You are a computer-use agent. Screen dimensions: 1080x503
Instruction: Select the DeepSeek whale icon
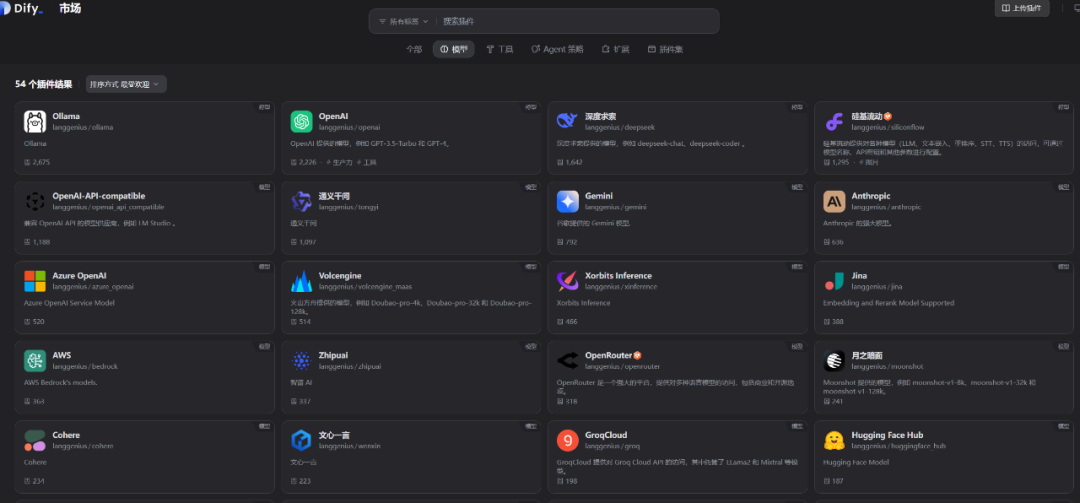568,121
